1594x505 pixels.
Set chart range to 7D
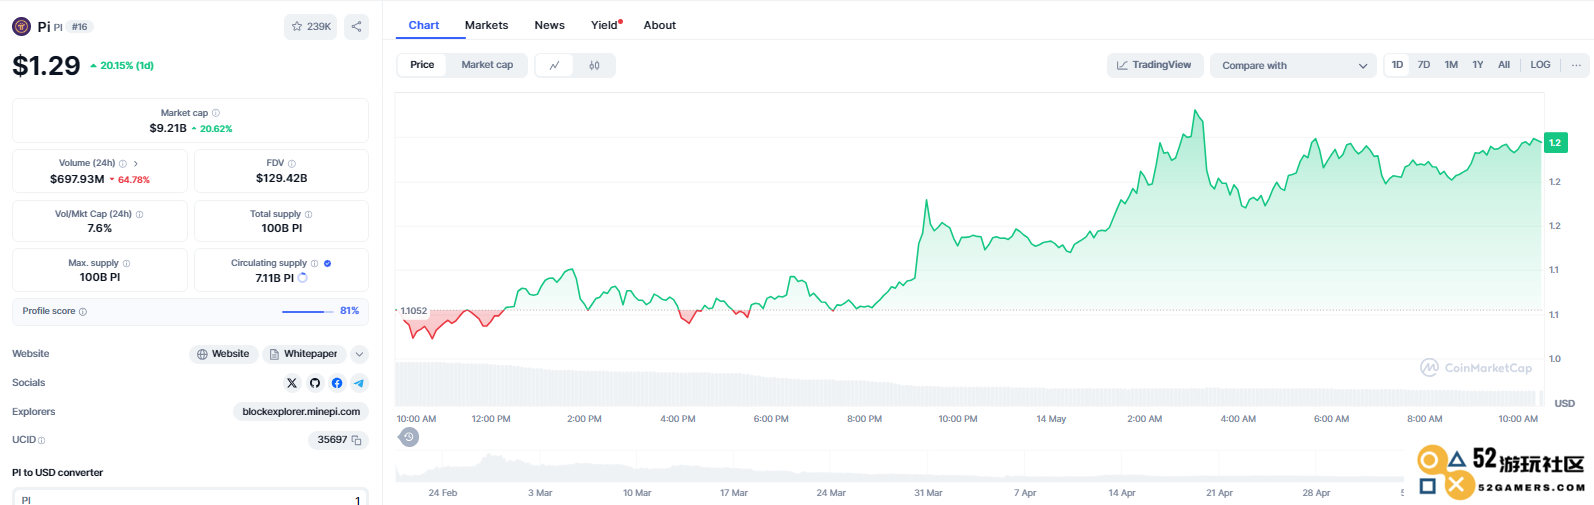pyautogui.click(x=1424, y=65)
